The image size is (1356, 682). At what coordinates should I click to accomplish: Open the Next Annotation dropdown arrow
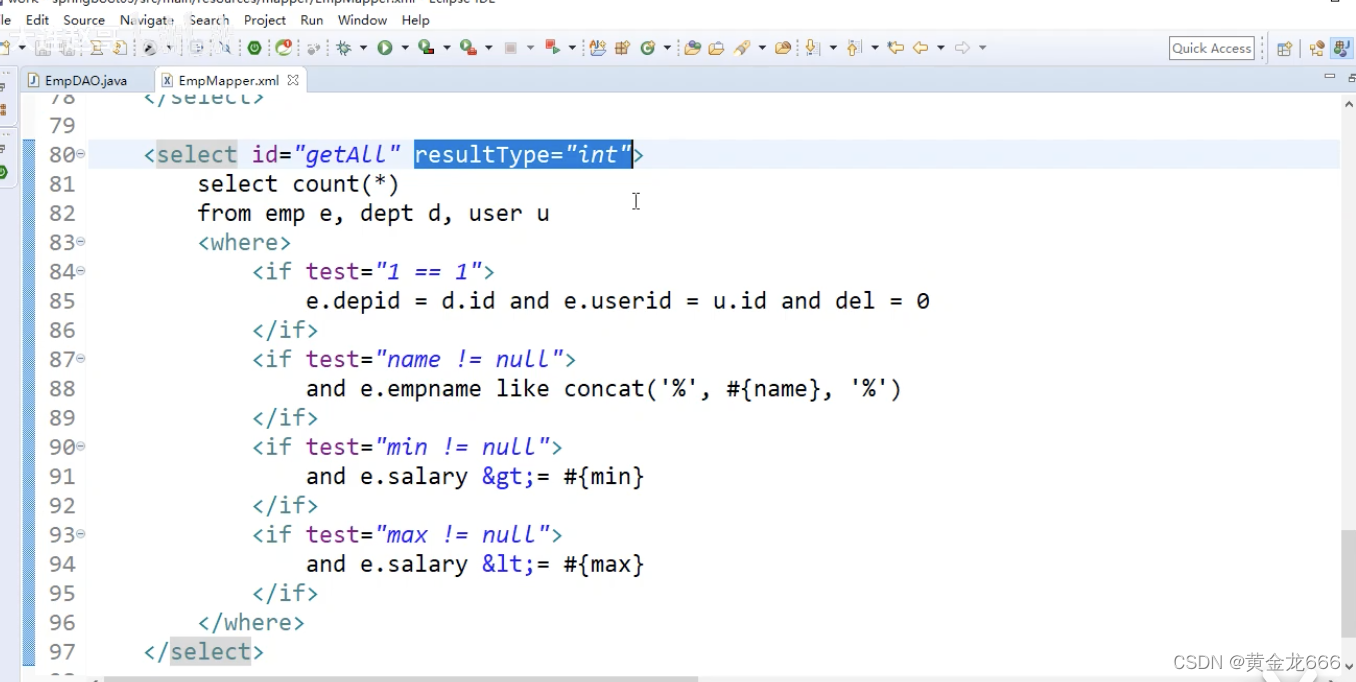pyautogui.click(x=832, y=48)
